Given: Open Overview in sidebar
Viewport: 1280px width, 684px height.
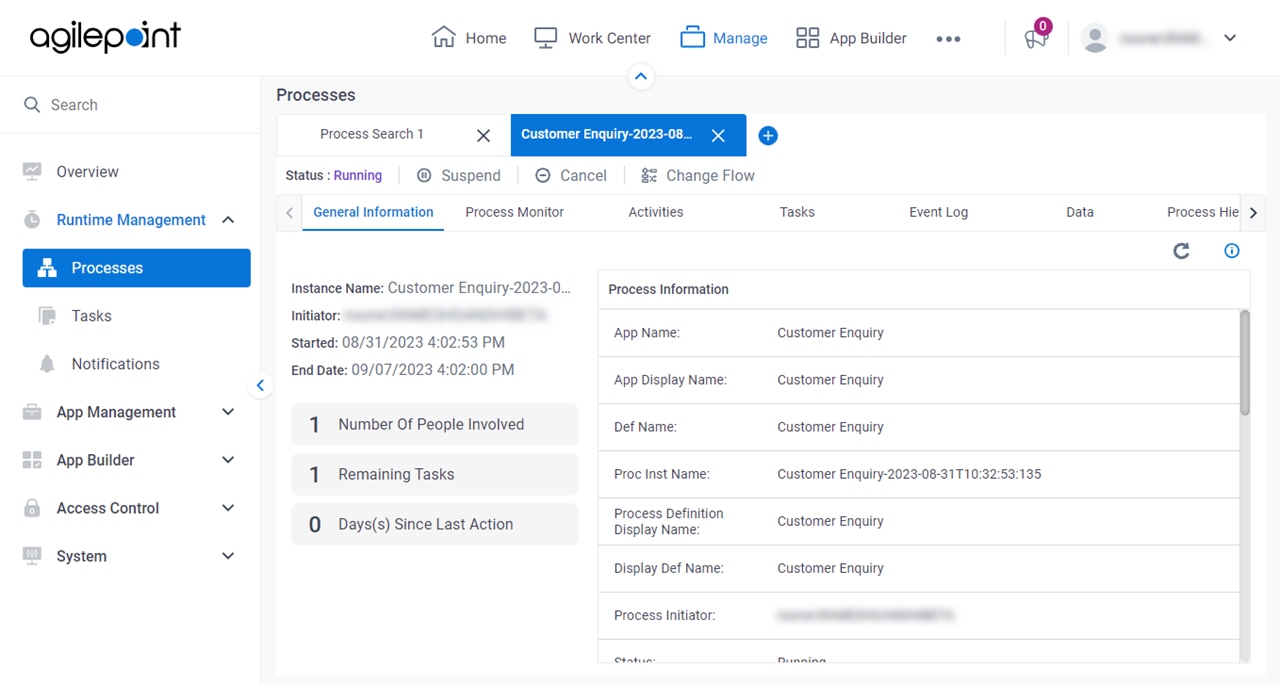Looking at the screenshot, I should click(87, 172).
